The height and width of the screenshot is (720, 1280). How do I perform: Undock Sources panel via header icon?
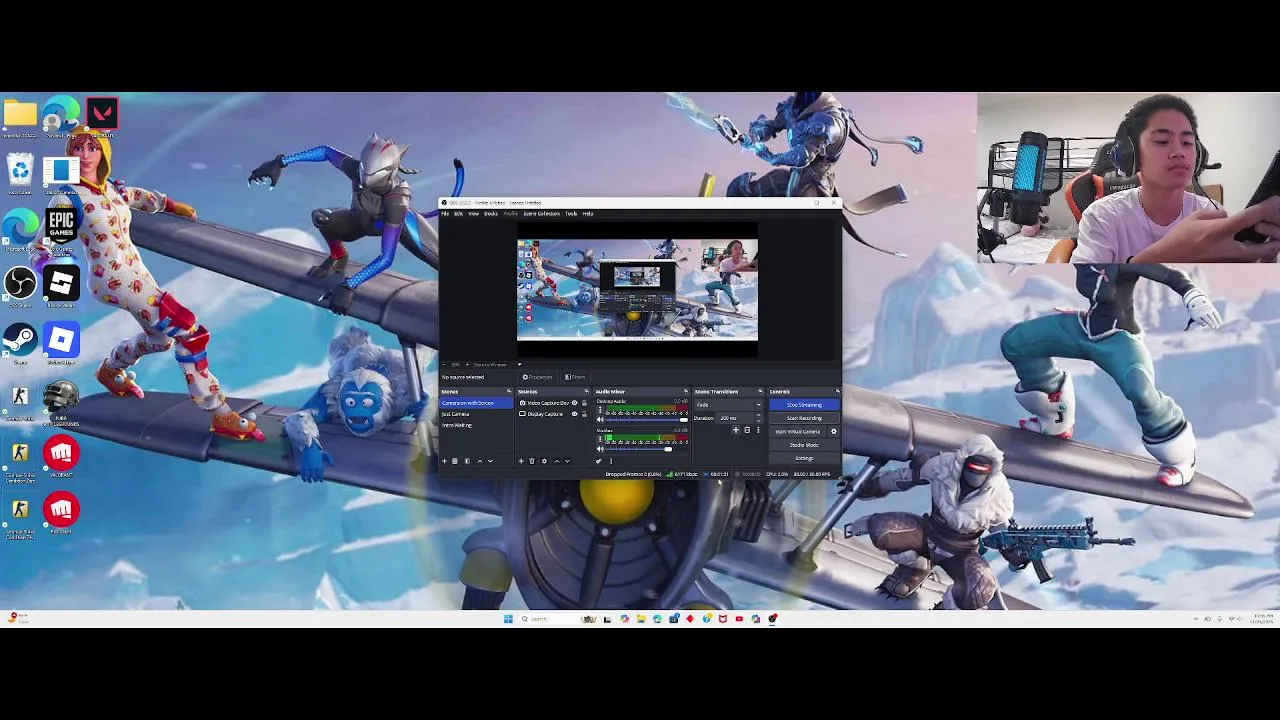click(587, 391)
